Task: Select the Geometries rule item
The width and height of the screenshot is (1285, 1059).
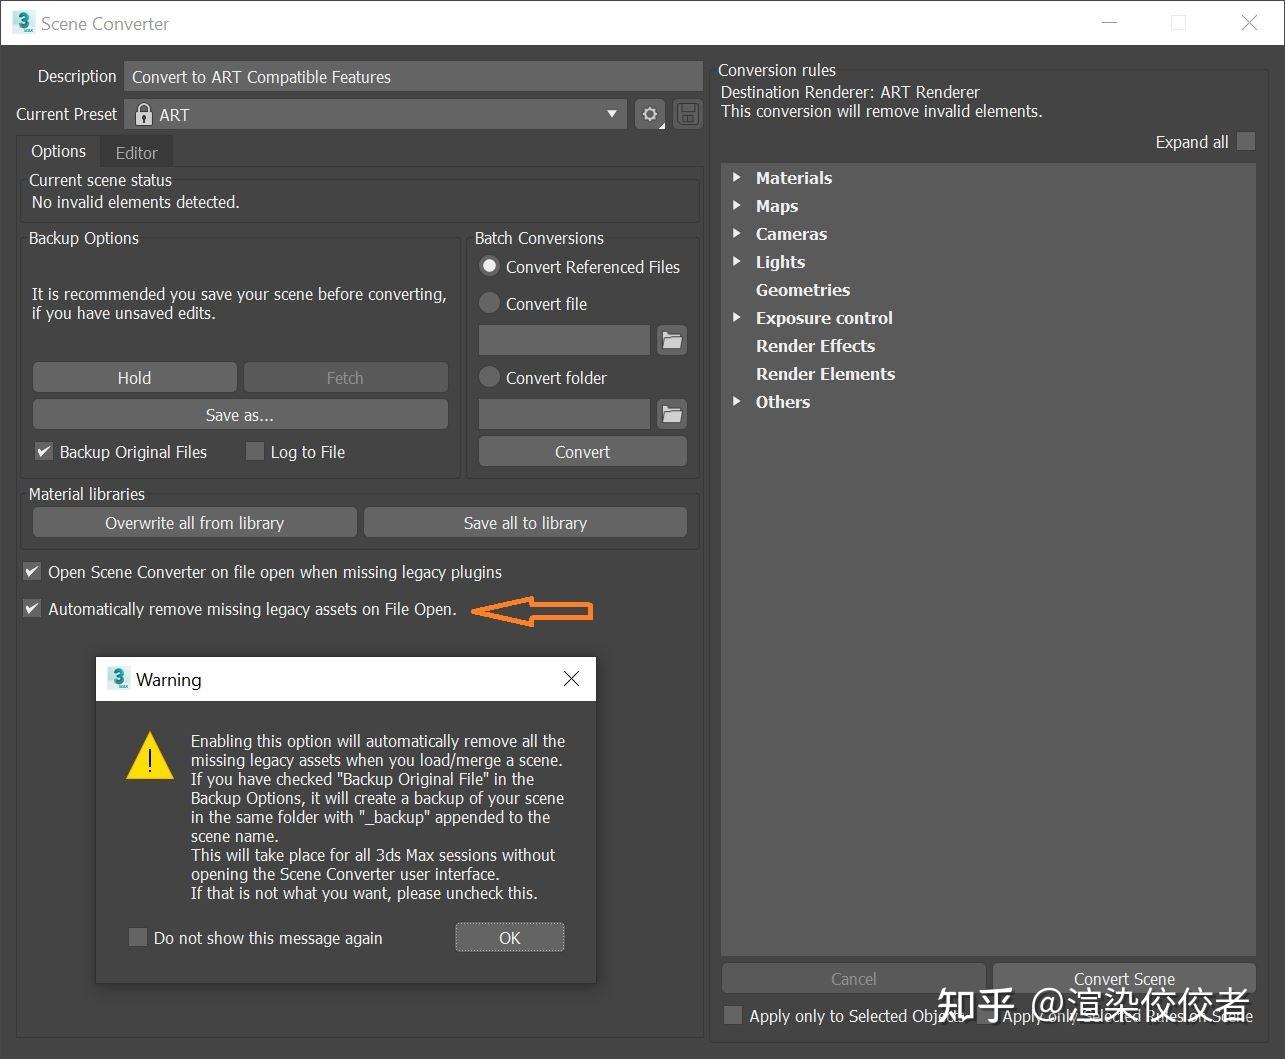Action: click(x=803, y=289)
